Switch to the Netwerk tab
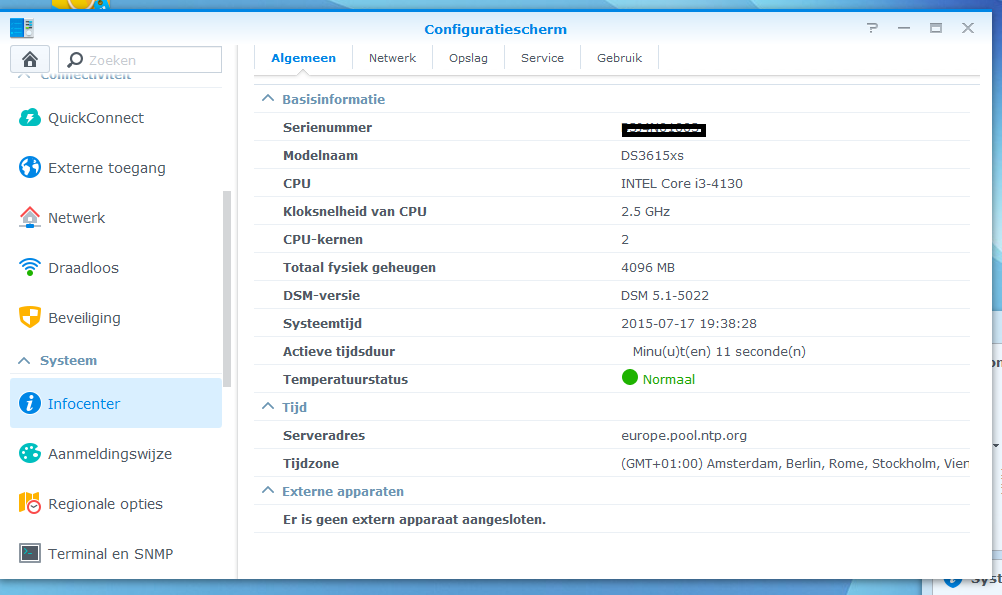 click(x=392, y=58)
